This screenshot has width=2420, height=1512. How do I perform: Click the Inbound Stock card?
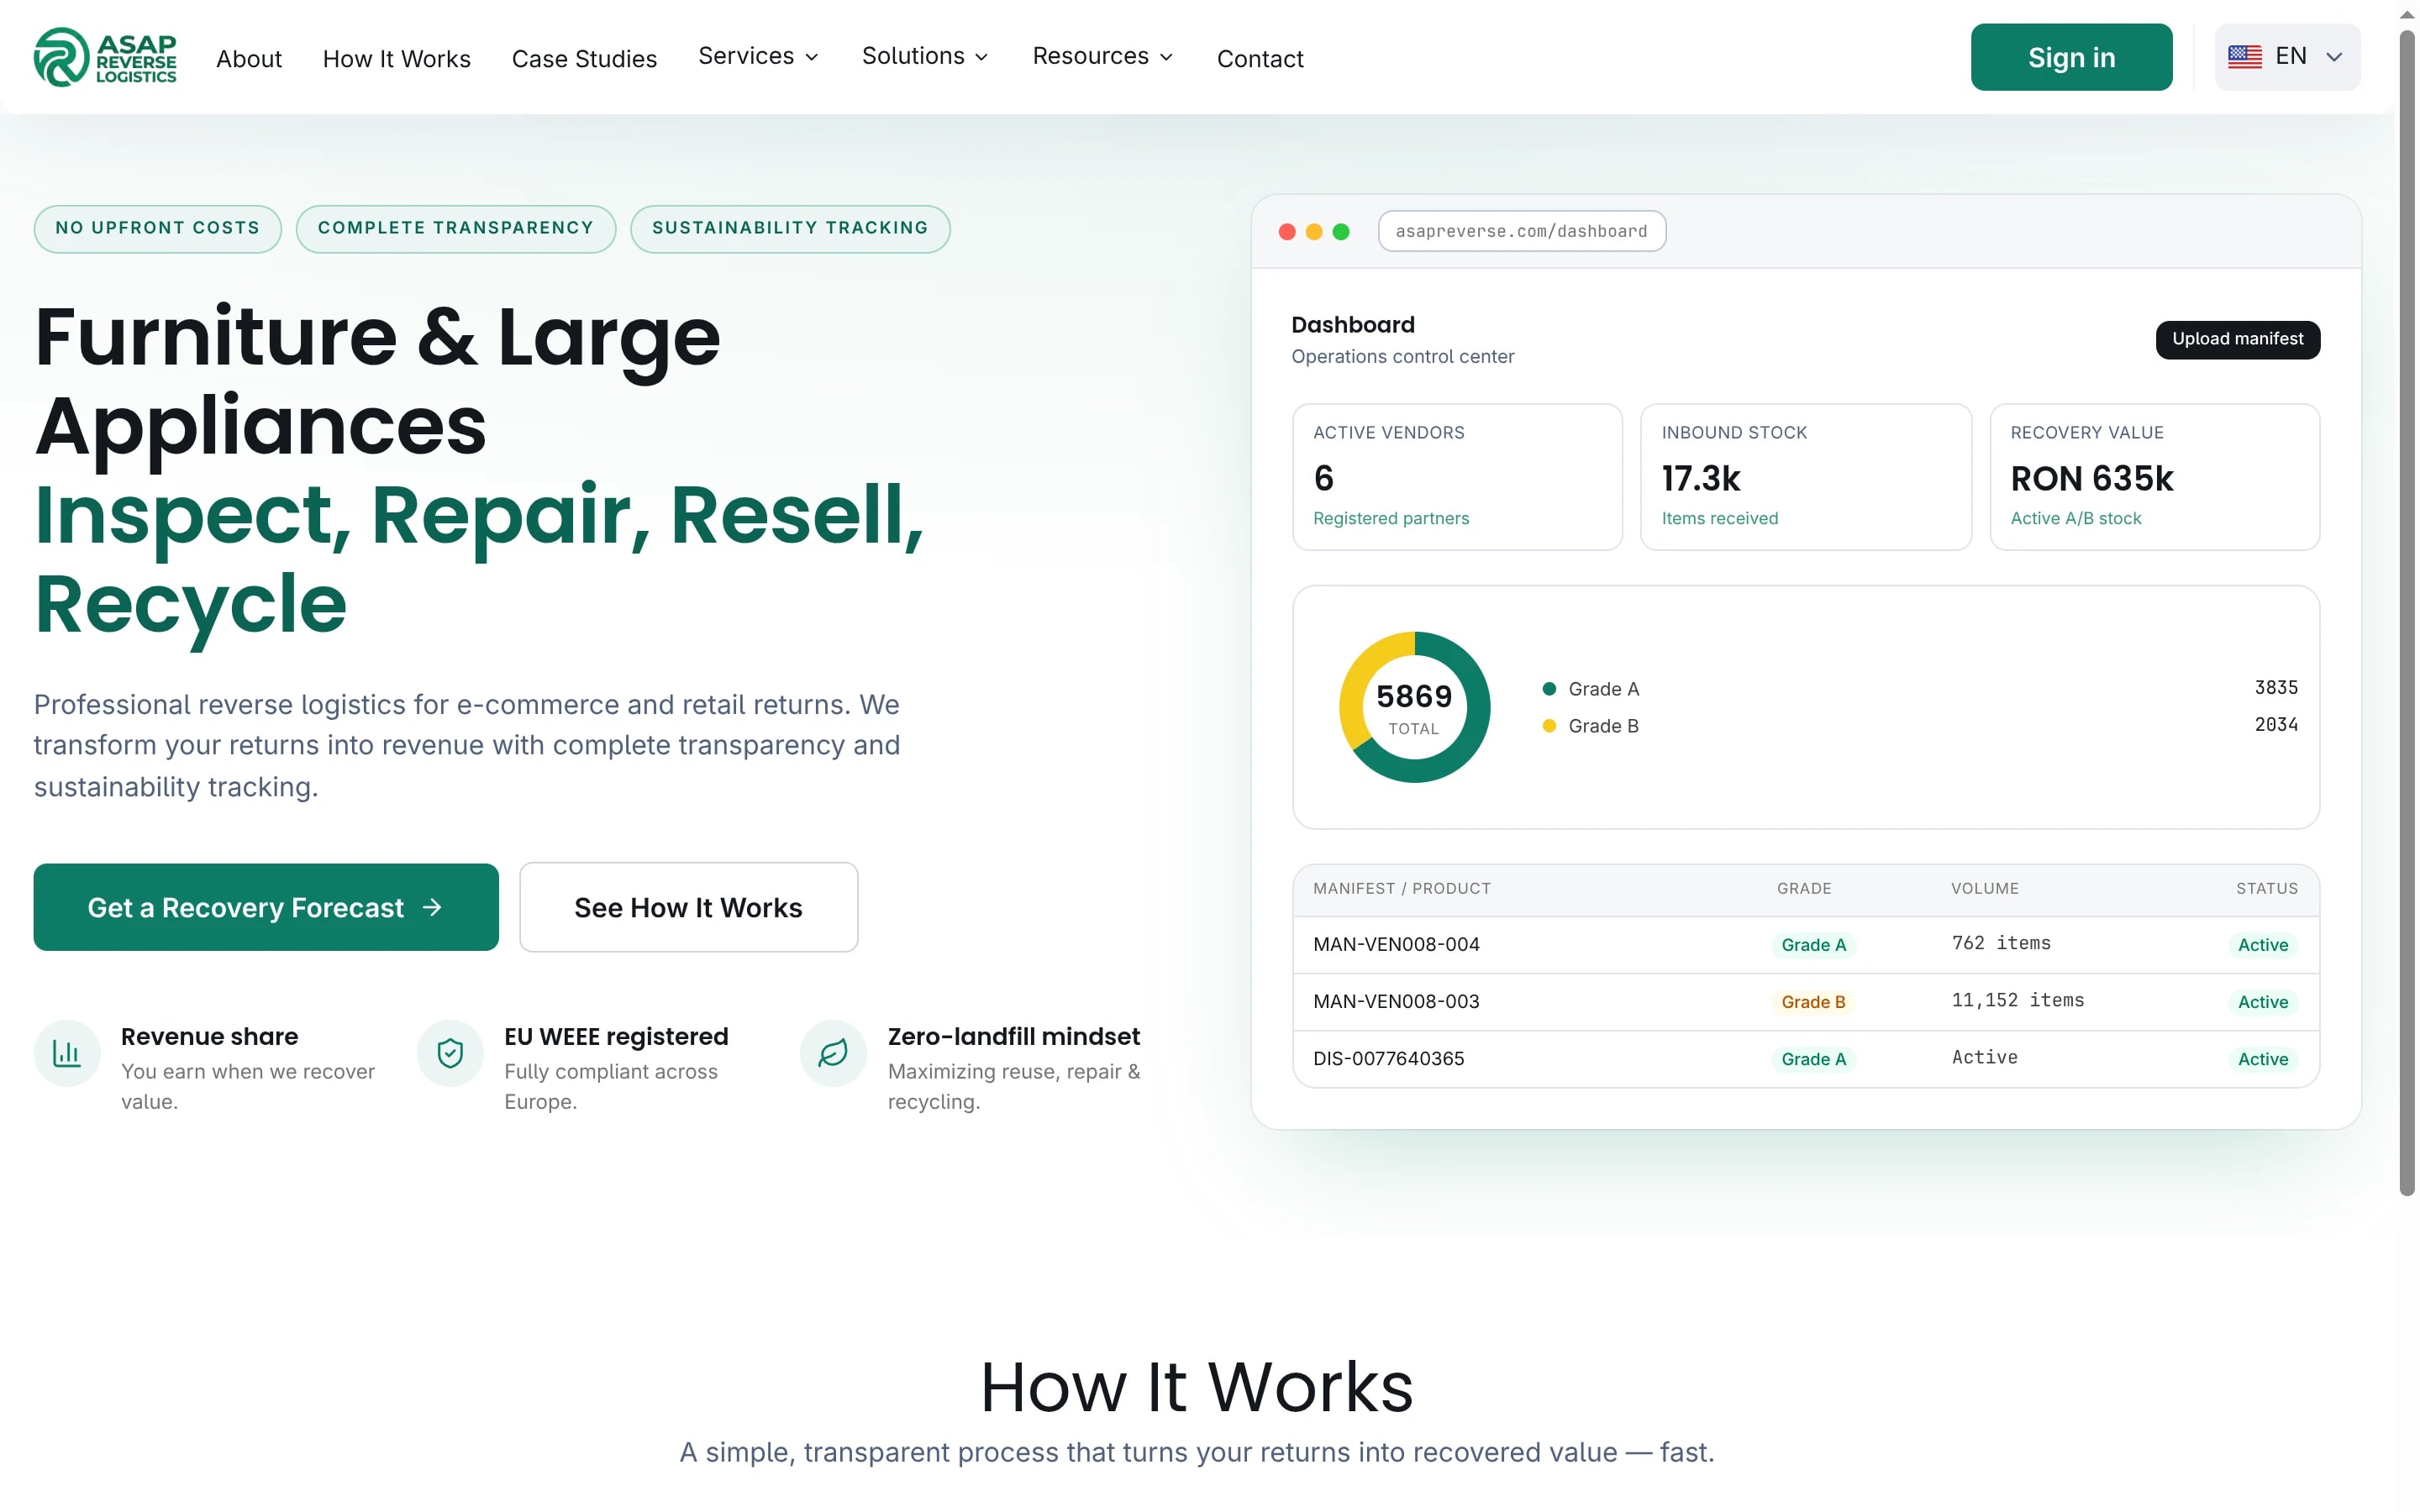(x=1806, y=477)
